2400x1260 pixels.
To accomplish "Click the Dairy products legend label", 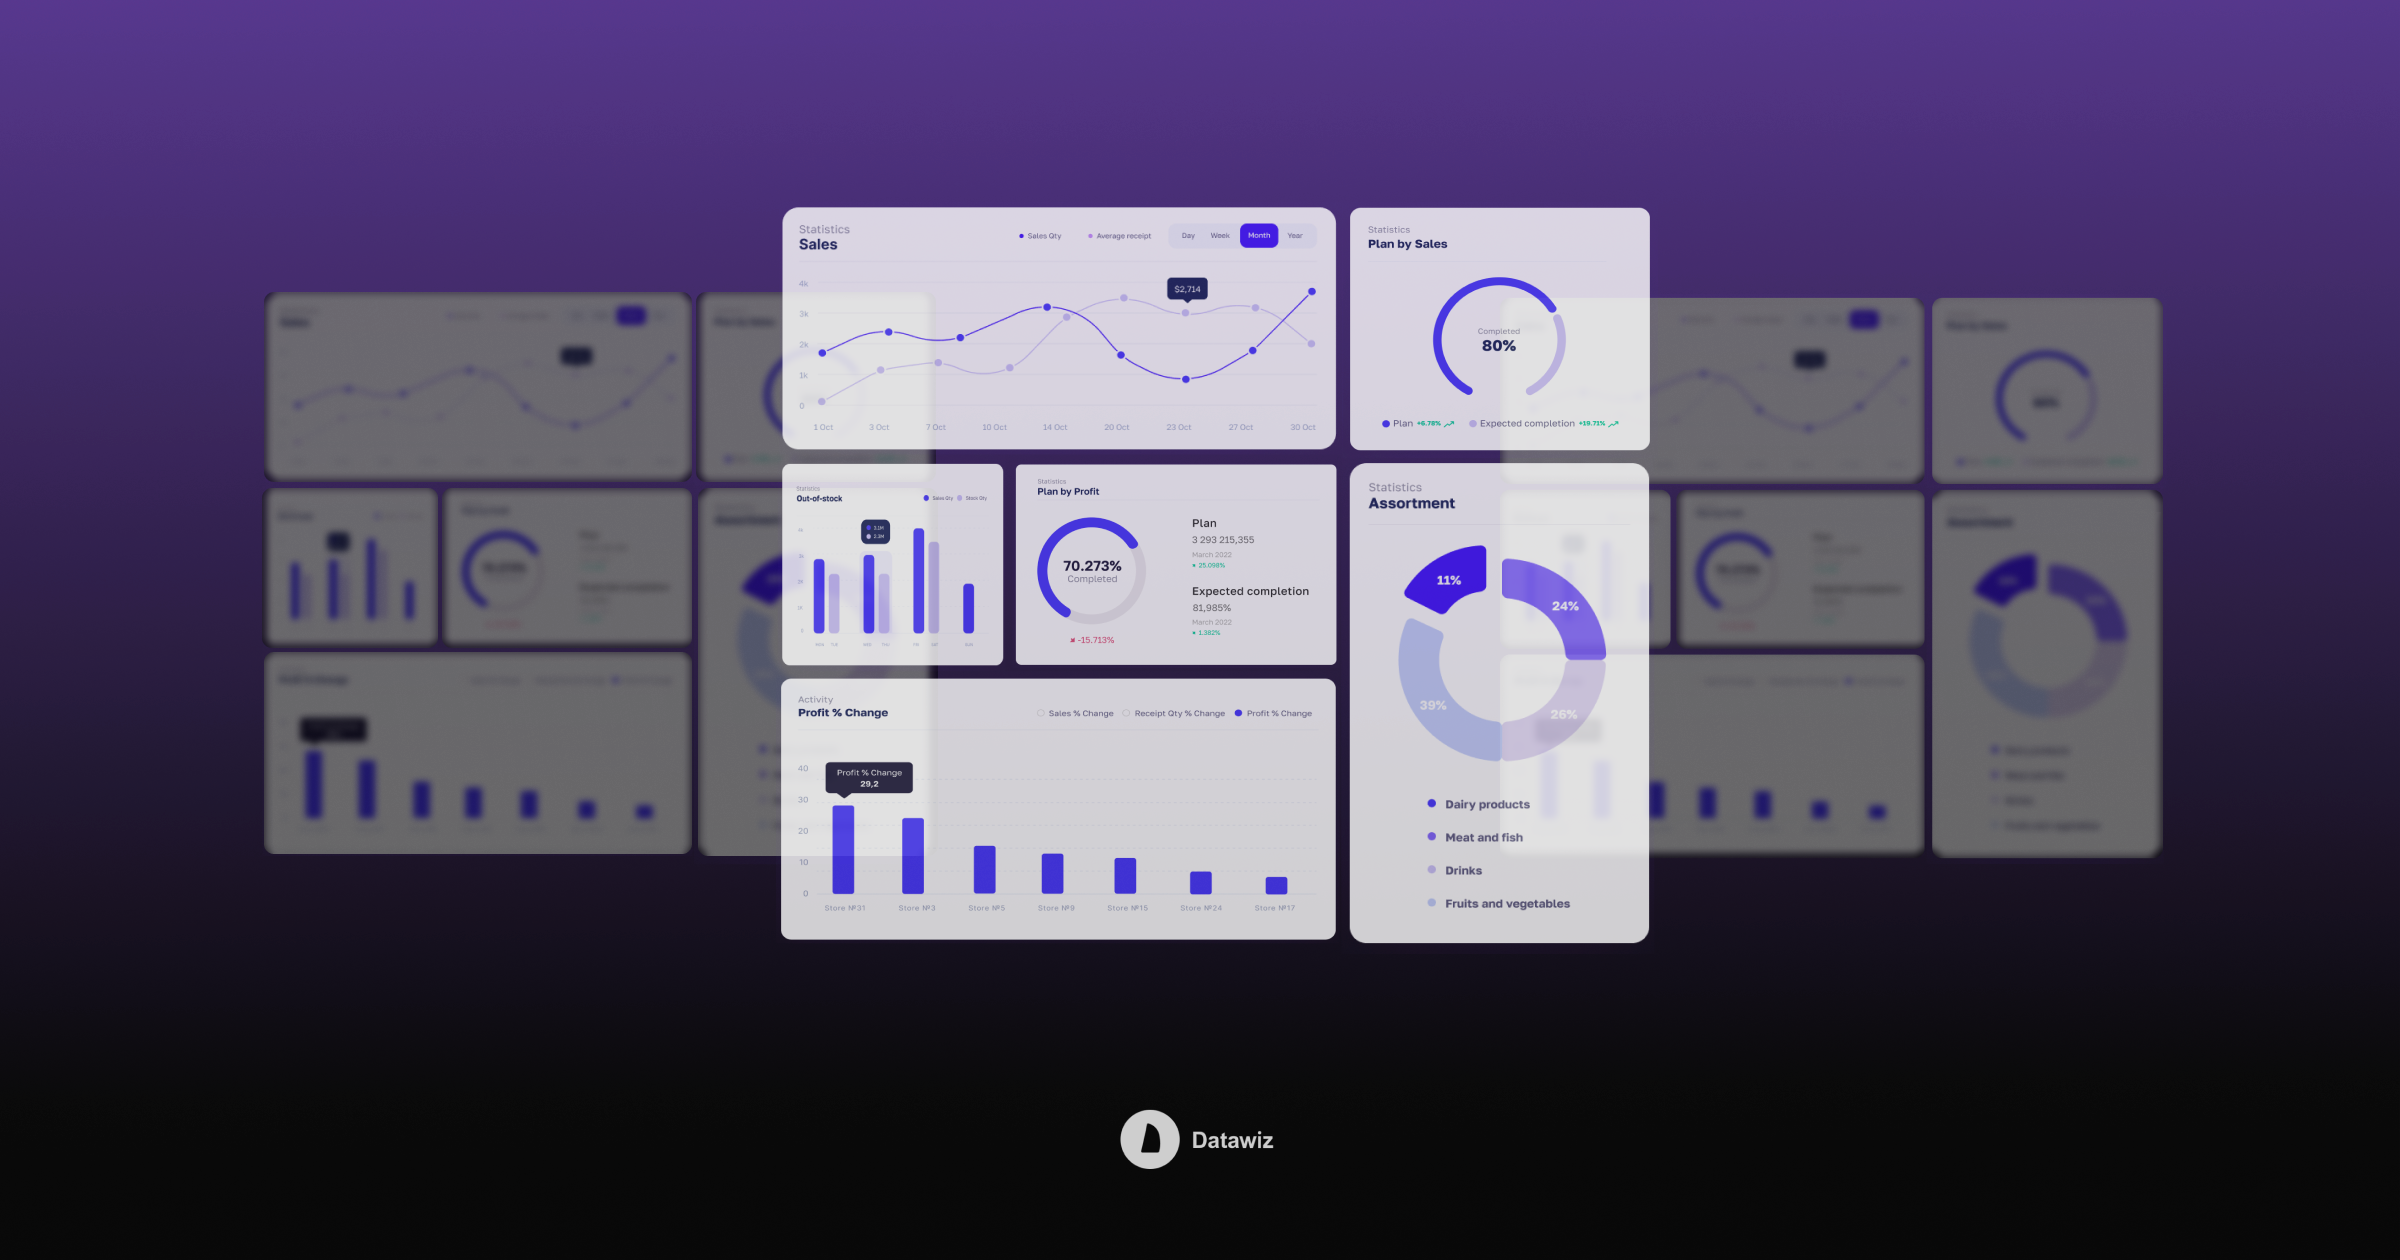I will 1487,803.
